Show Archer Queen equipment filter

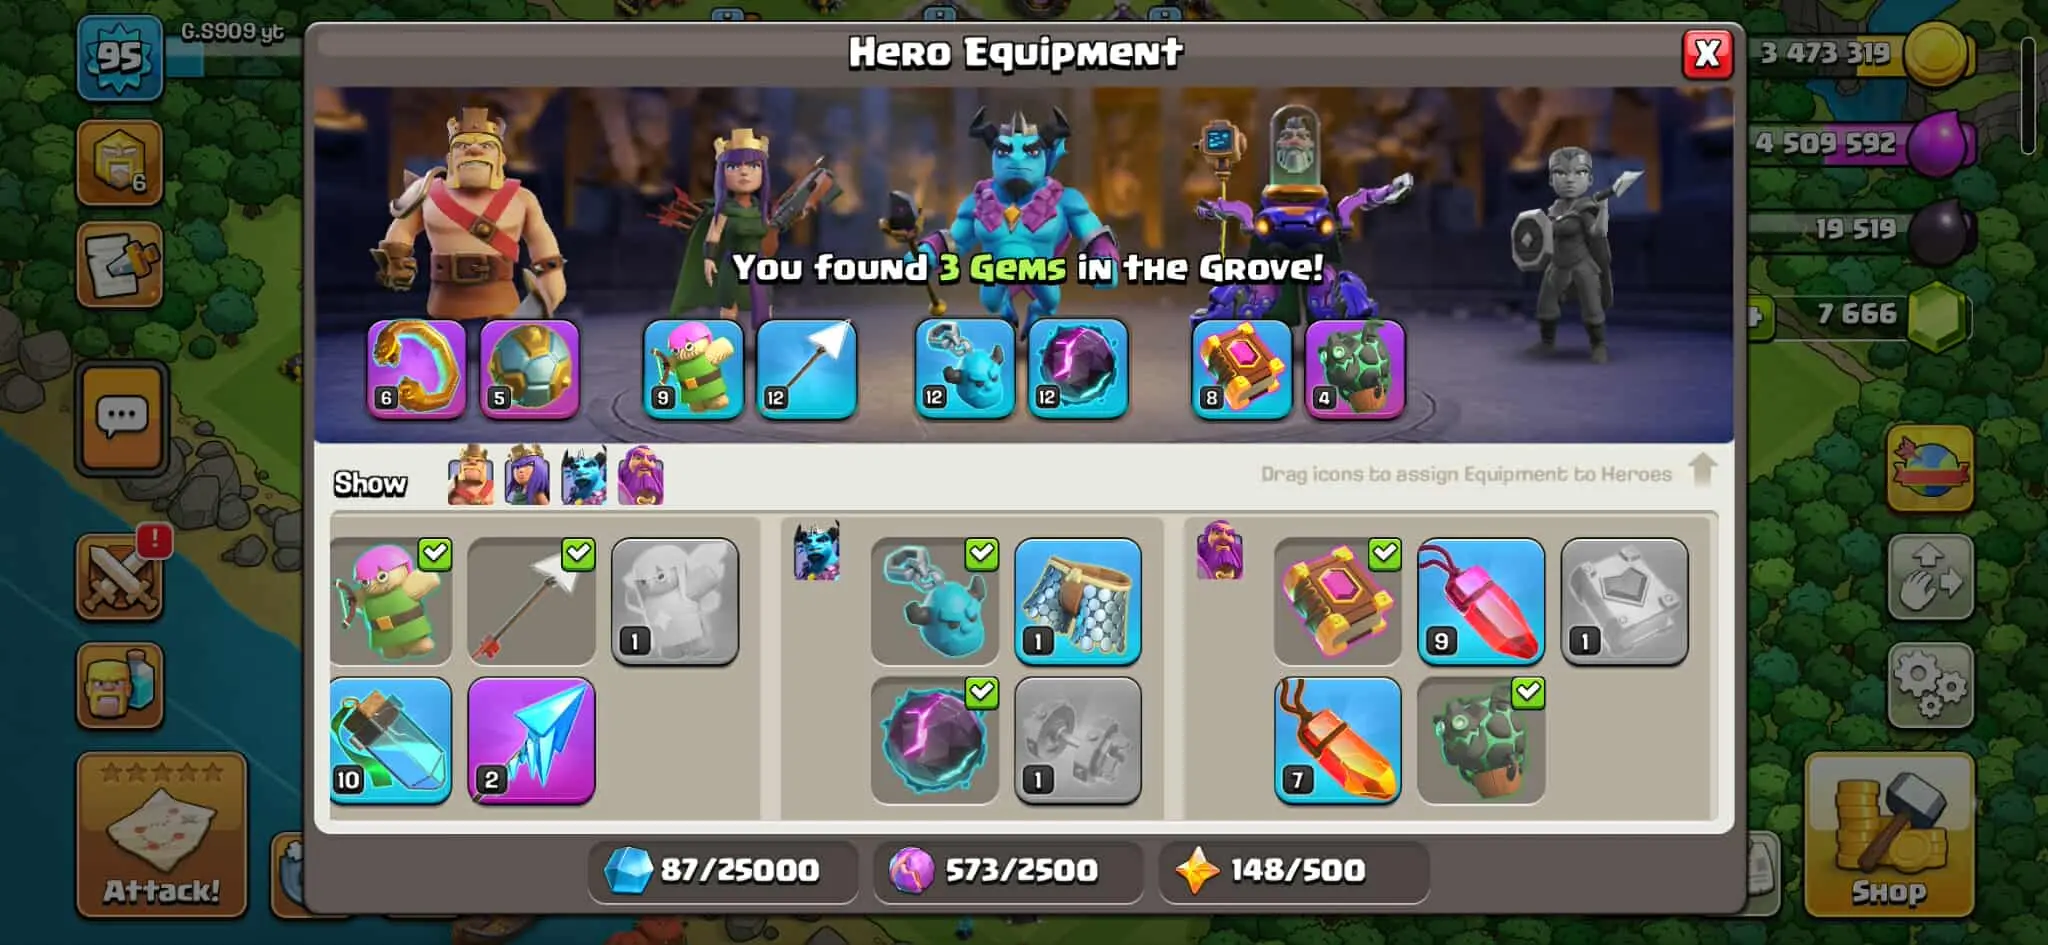[x=527, y=475]
